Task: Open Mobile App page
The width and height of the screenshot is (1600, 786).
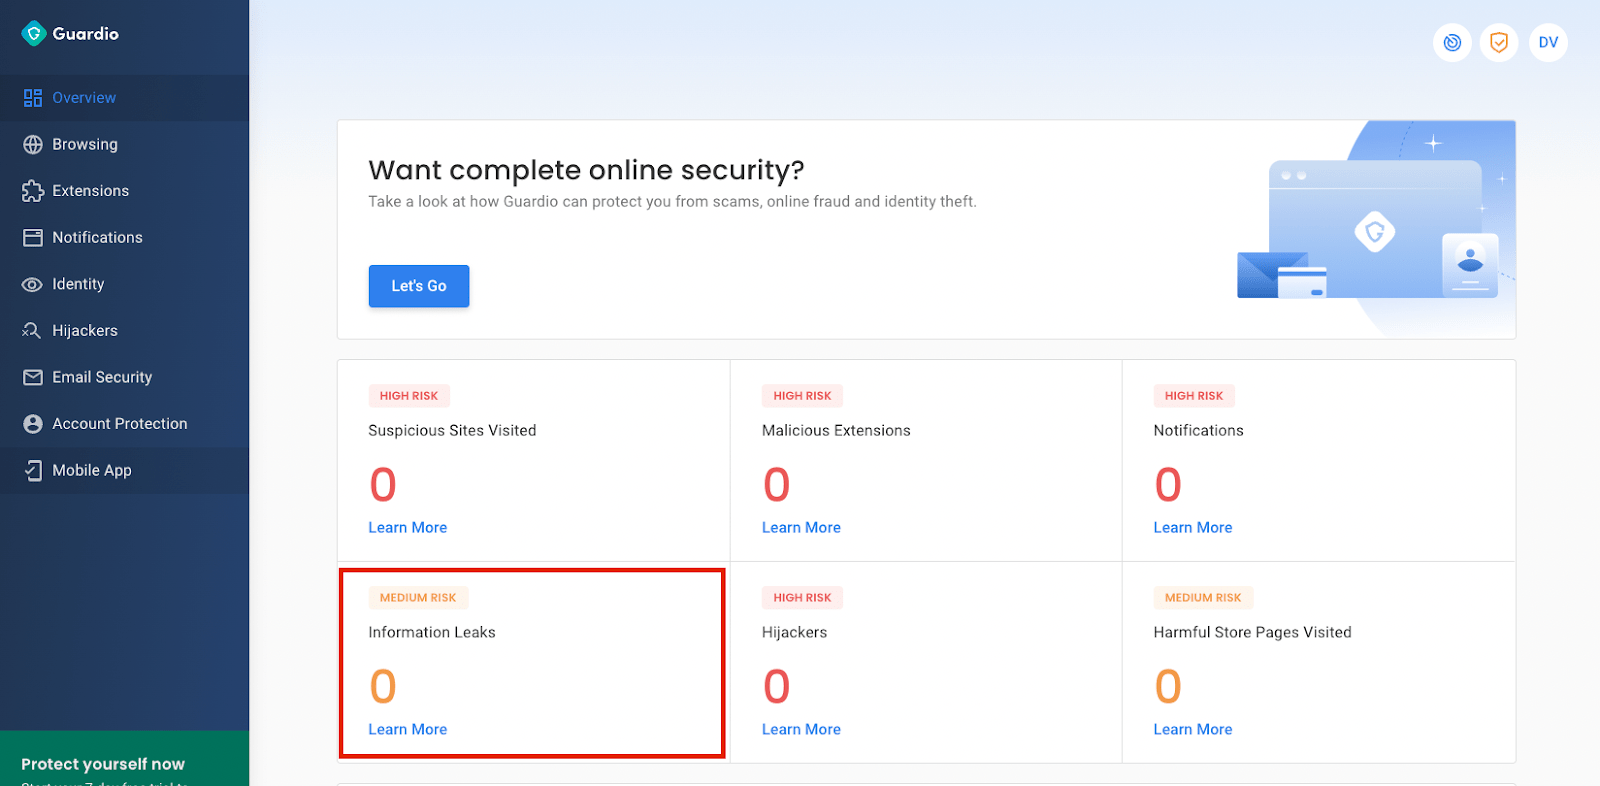Action: [x=124, y=470]
